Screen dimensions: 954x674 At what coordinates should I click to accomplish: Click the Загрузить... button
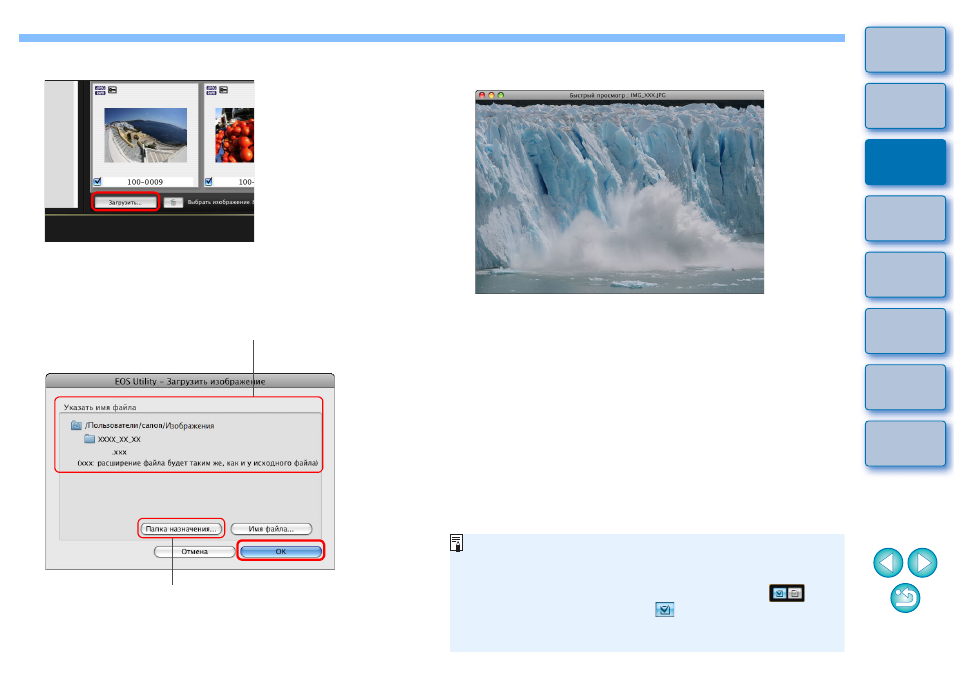pyautogui.click(x=125, y=202)
